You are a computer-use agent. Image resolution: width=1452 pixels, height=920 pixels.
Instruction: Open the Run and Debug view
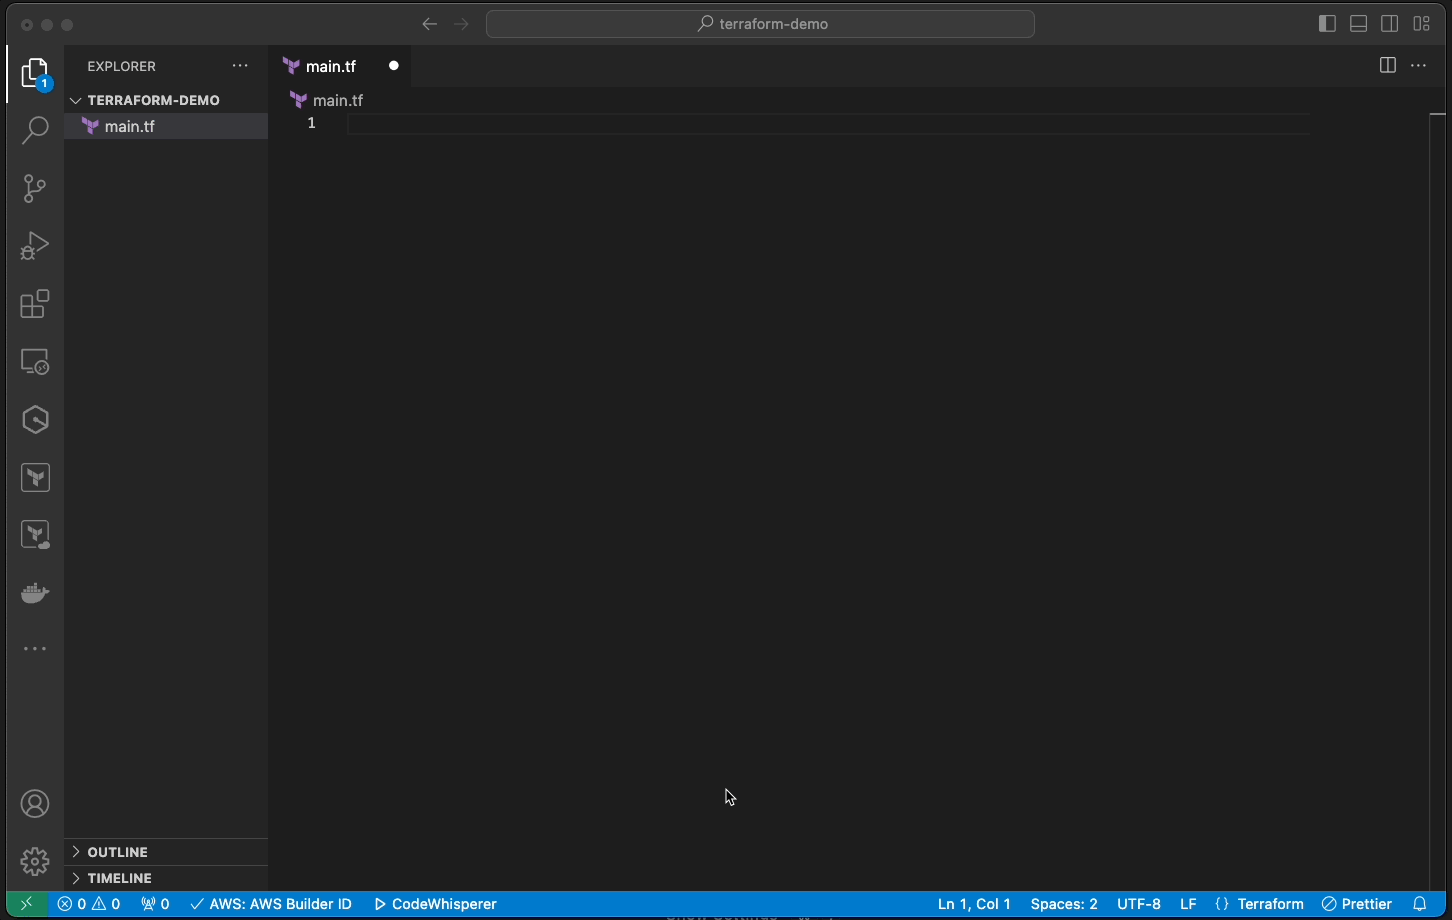35,246
